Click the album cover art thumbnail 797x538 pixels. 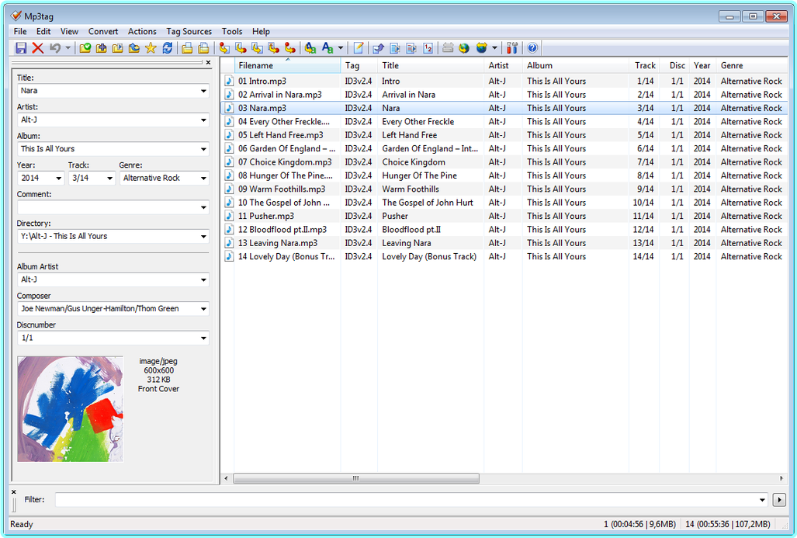click(70, 409)
